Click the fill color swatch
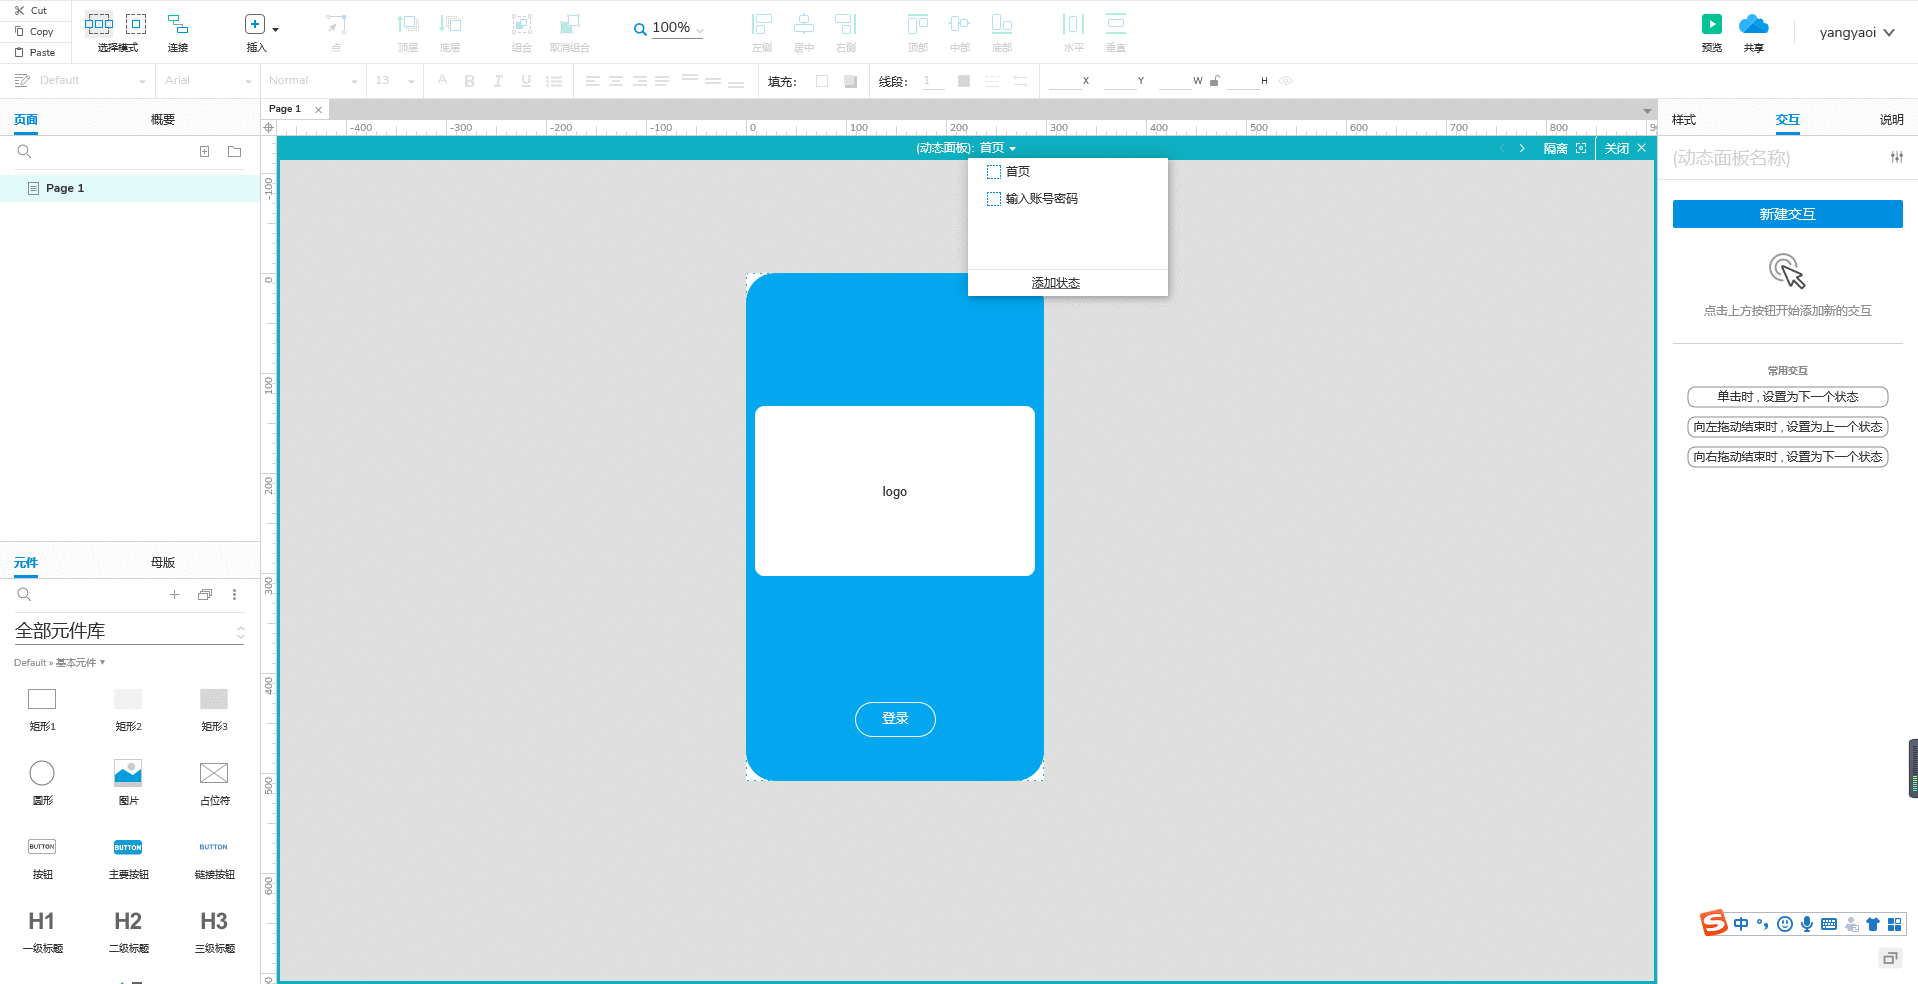 point(822,81)
